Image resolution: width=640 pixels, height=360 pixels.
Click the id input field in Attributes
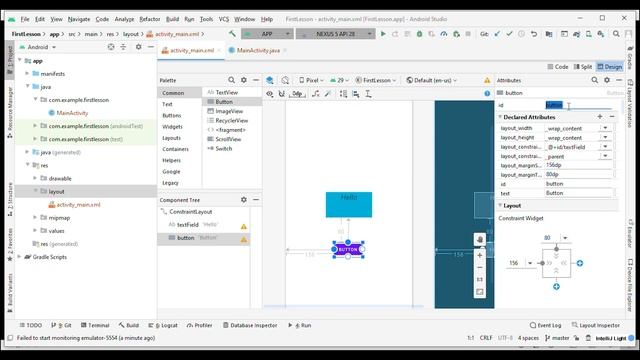(x=578, y=105)
